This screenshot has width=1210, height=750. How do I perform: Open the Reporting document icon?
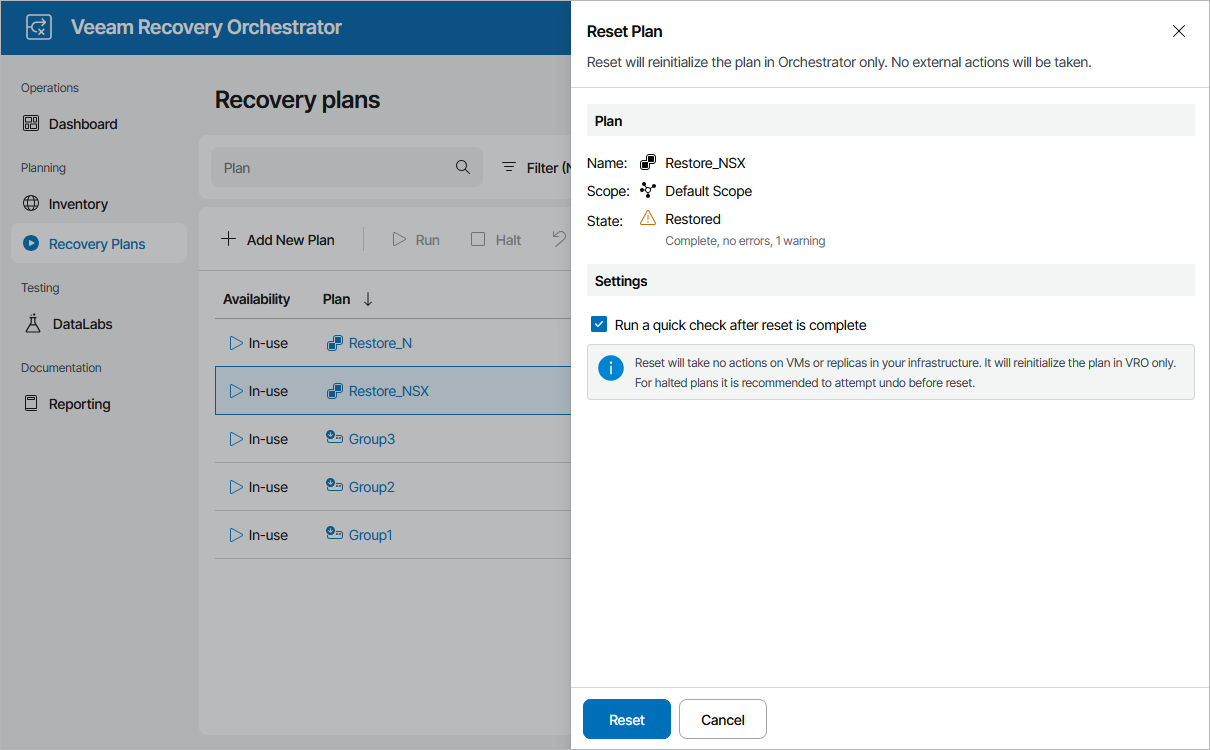click(31, 404)
